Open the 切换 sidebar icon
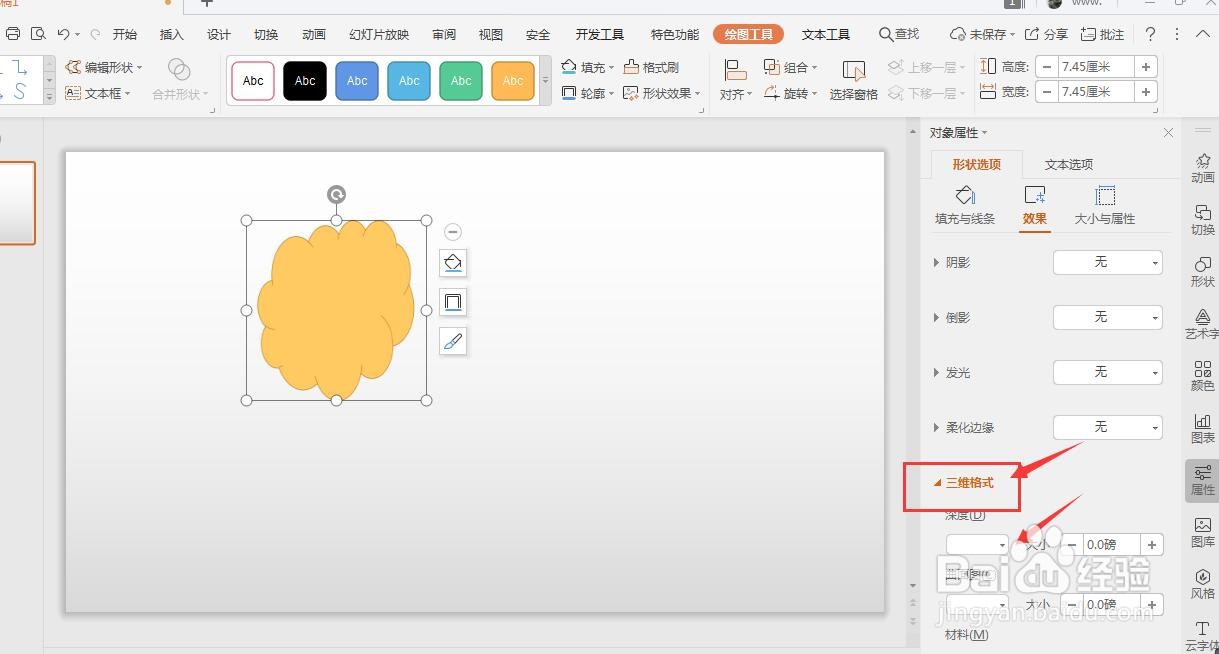Image resolution: width=1219 pixels, height=654 pixels. (1203, 219)
